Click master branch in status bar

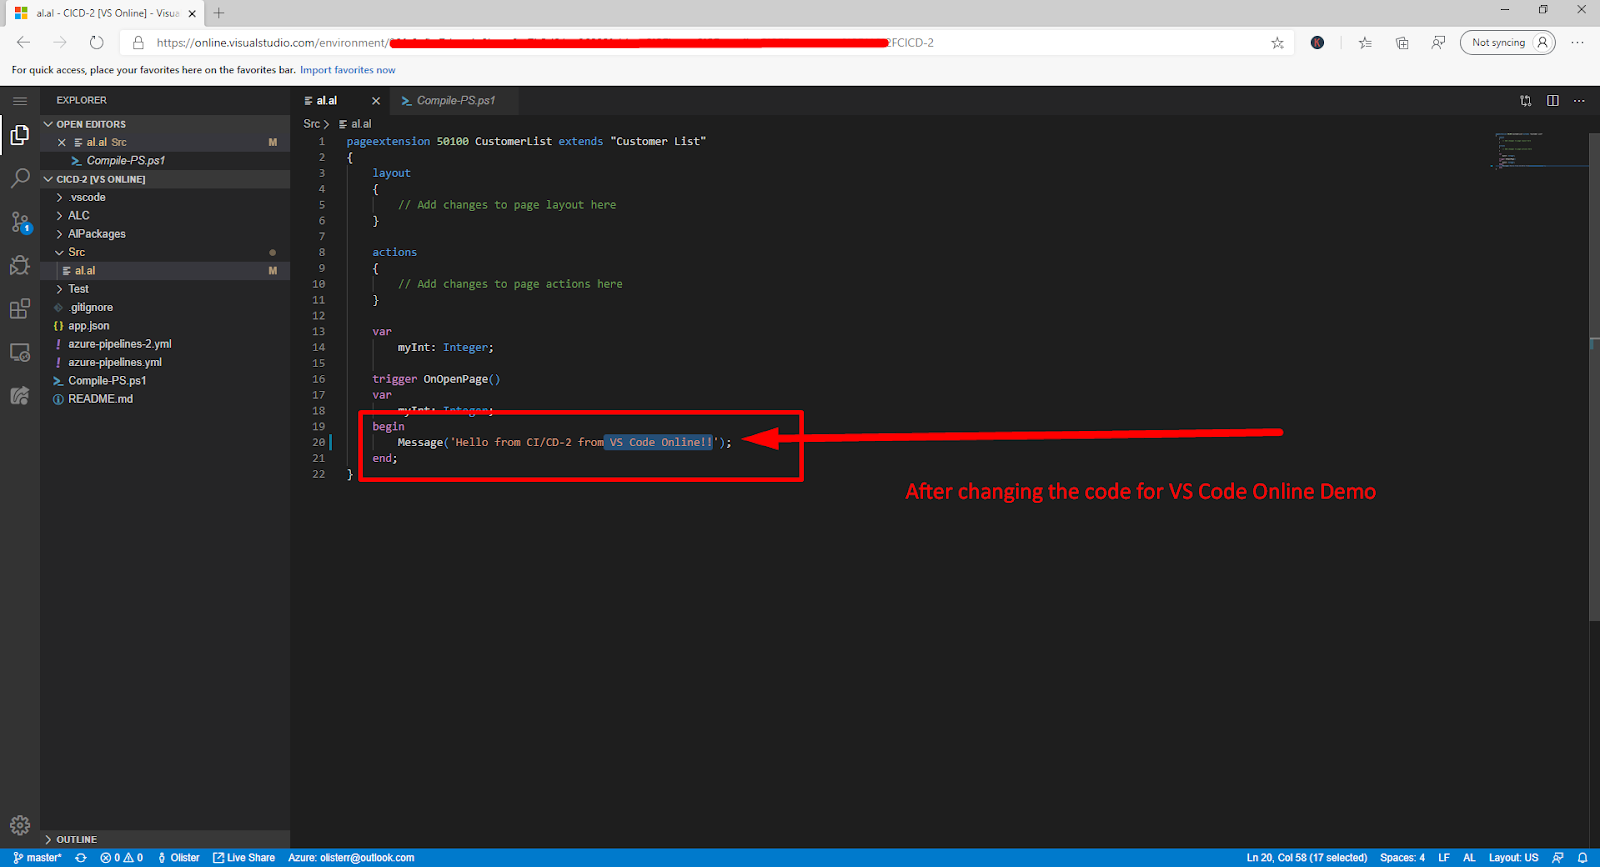[37, 858]
